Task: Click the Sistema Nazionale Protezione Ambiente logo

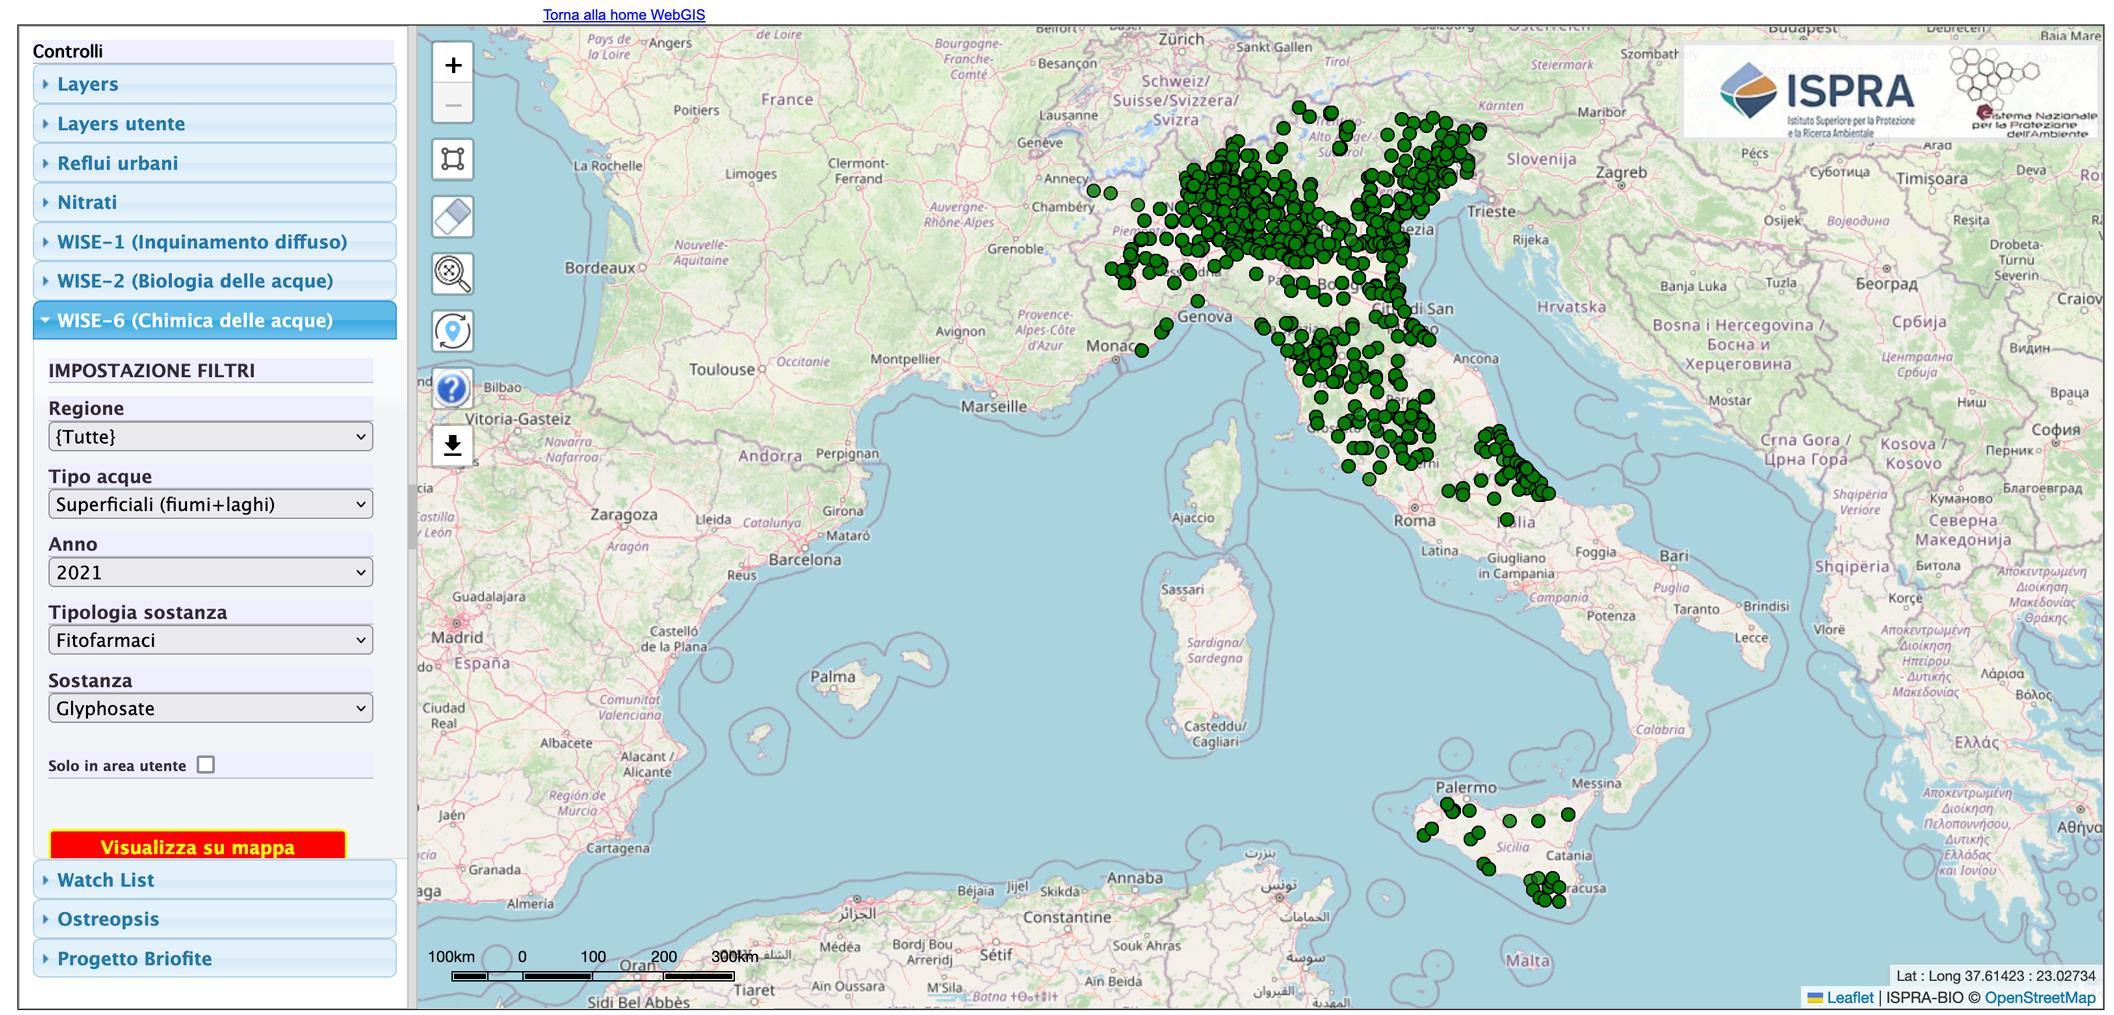Action: [2025, 92]
